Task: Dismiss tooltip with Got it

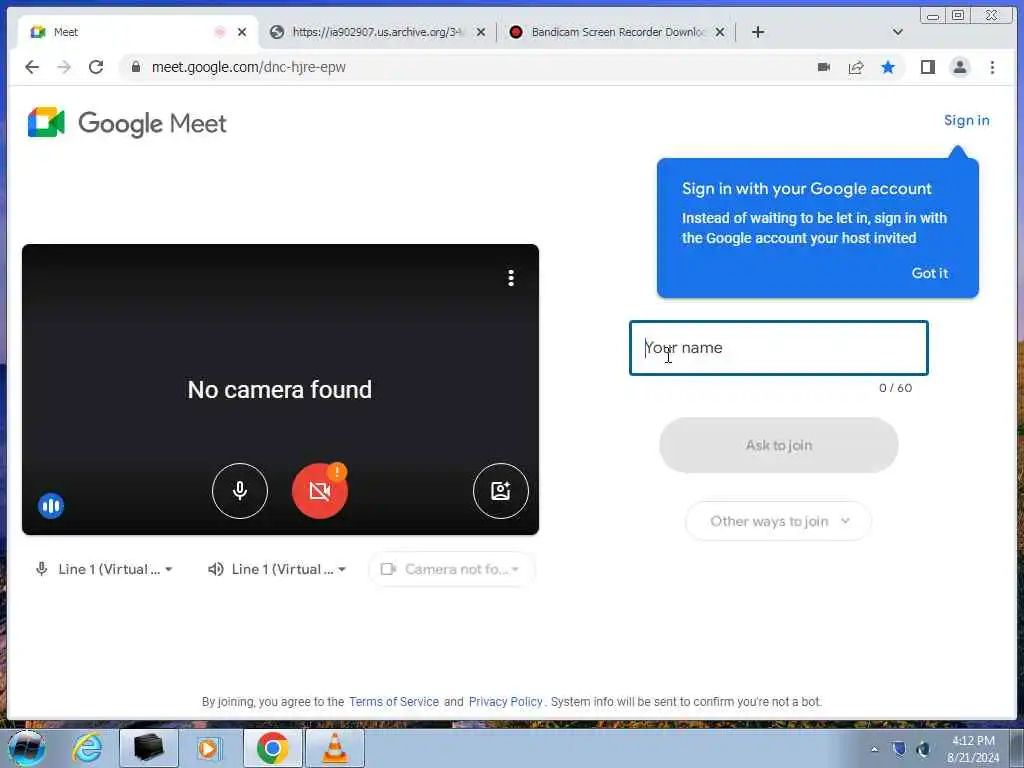Action: [x=929, y=273]
